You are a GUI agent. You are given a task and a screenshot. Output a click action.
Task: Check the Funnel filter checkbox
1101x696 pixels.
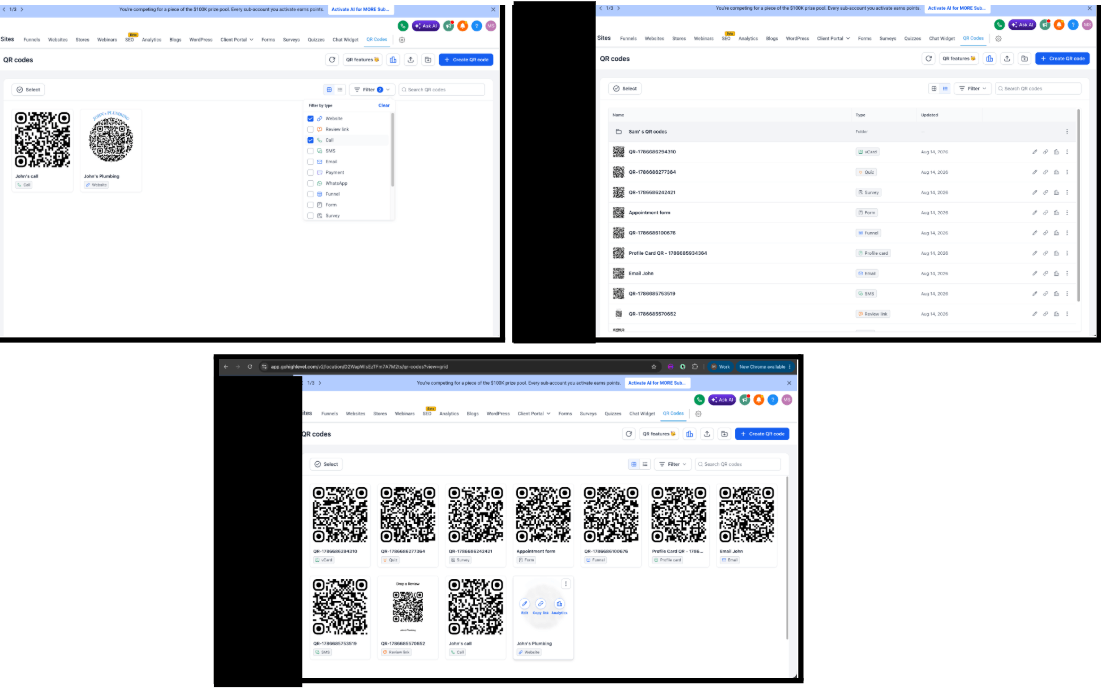pos(310,194)
